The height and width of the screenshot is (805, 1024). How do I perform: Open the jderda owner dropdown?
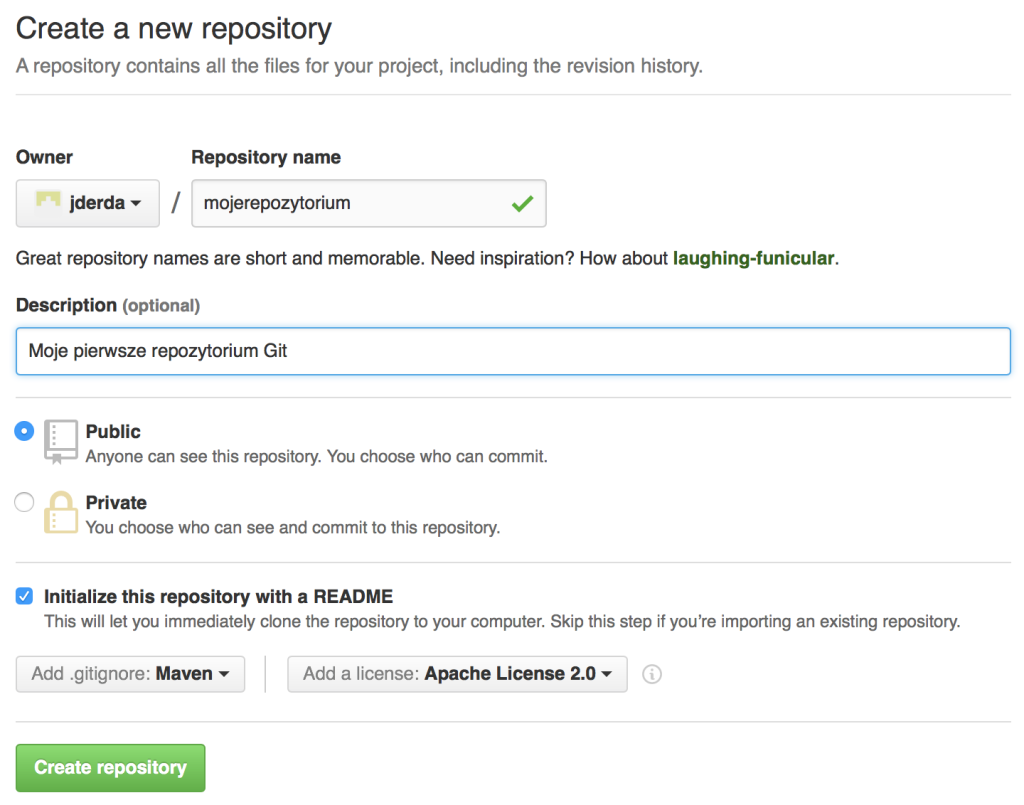(88, 203)
